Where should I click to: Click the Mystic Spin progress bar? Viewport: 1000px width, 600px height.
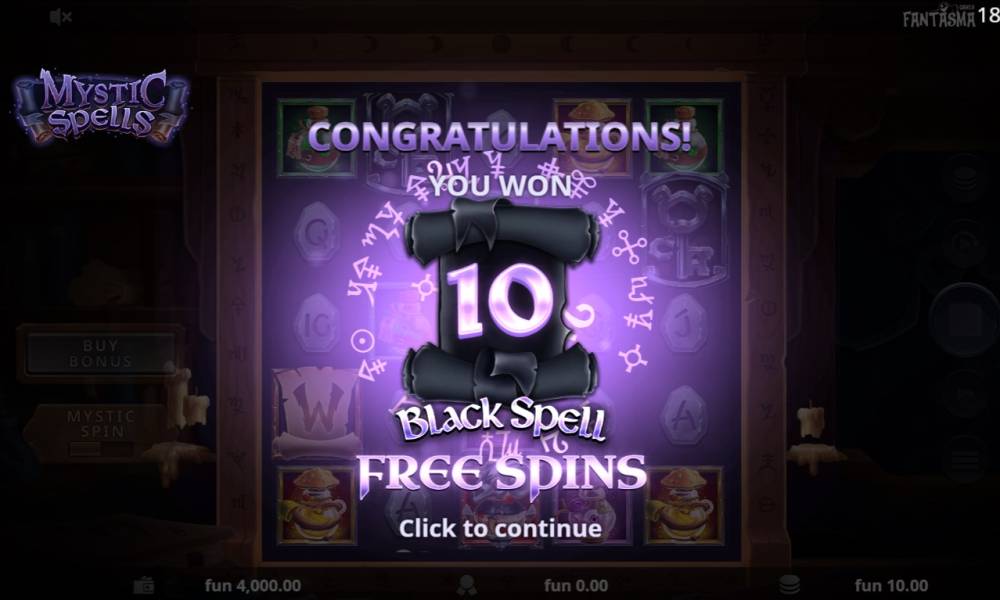[101, 448]
